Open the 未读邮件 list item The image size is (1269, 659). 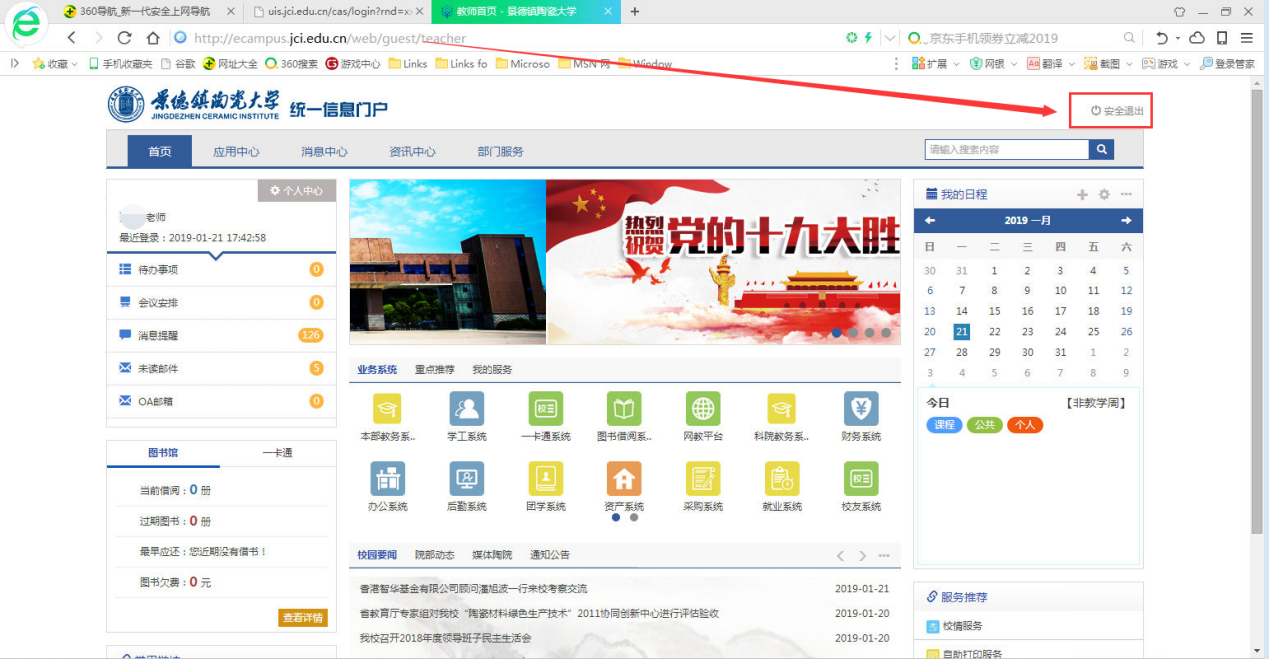[220, 368]
